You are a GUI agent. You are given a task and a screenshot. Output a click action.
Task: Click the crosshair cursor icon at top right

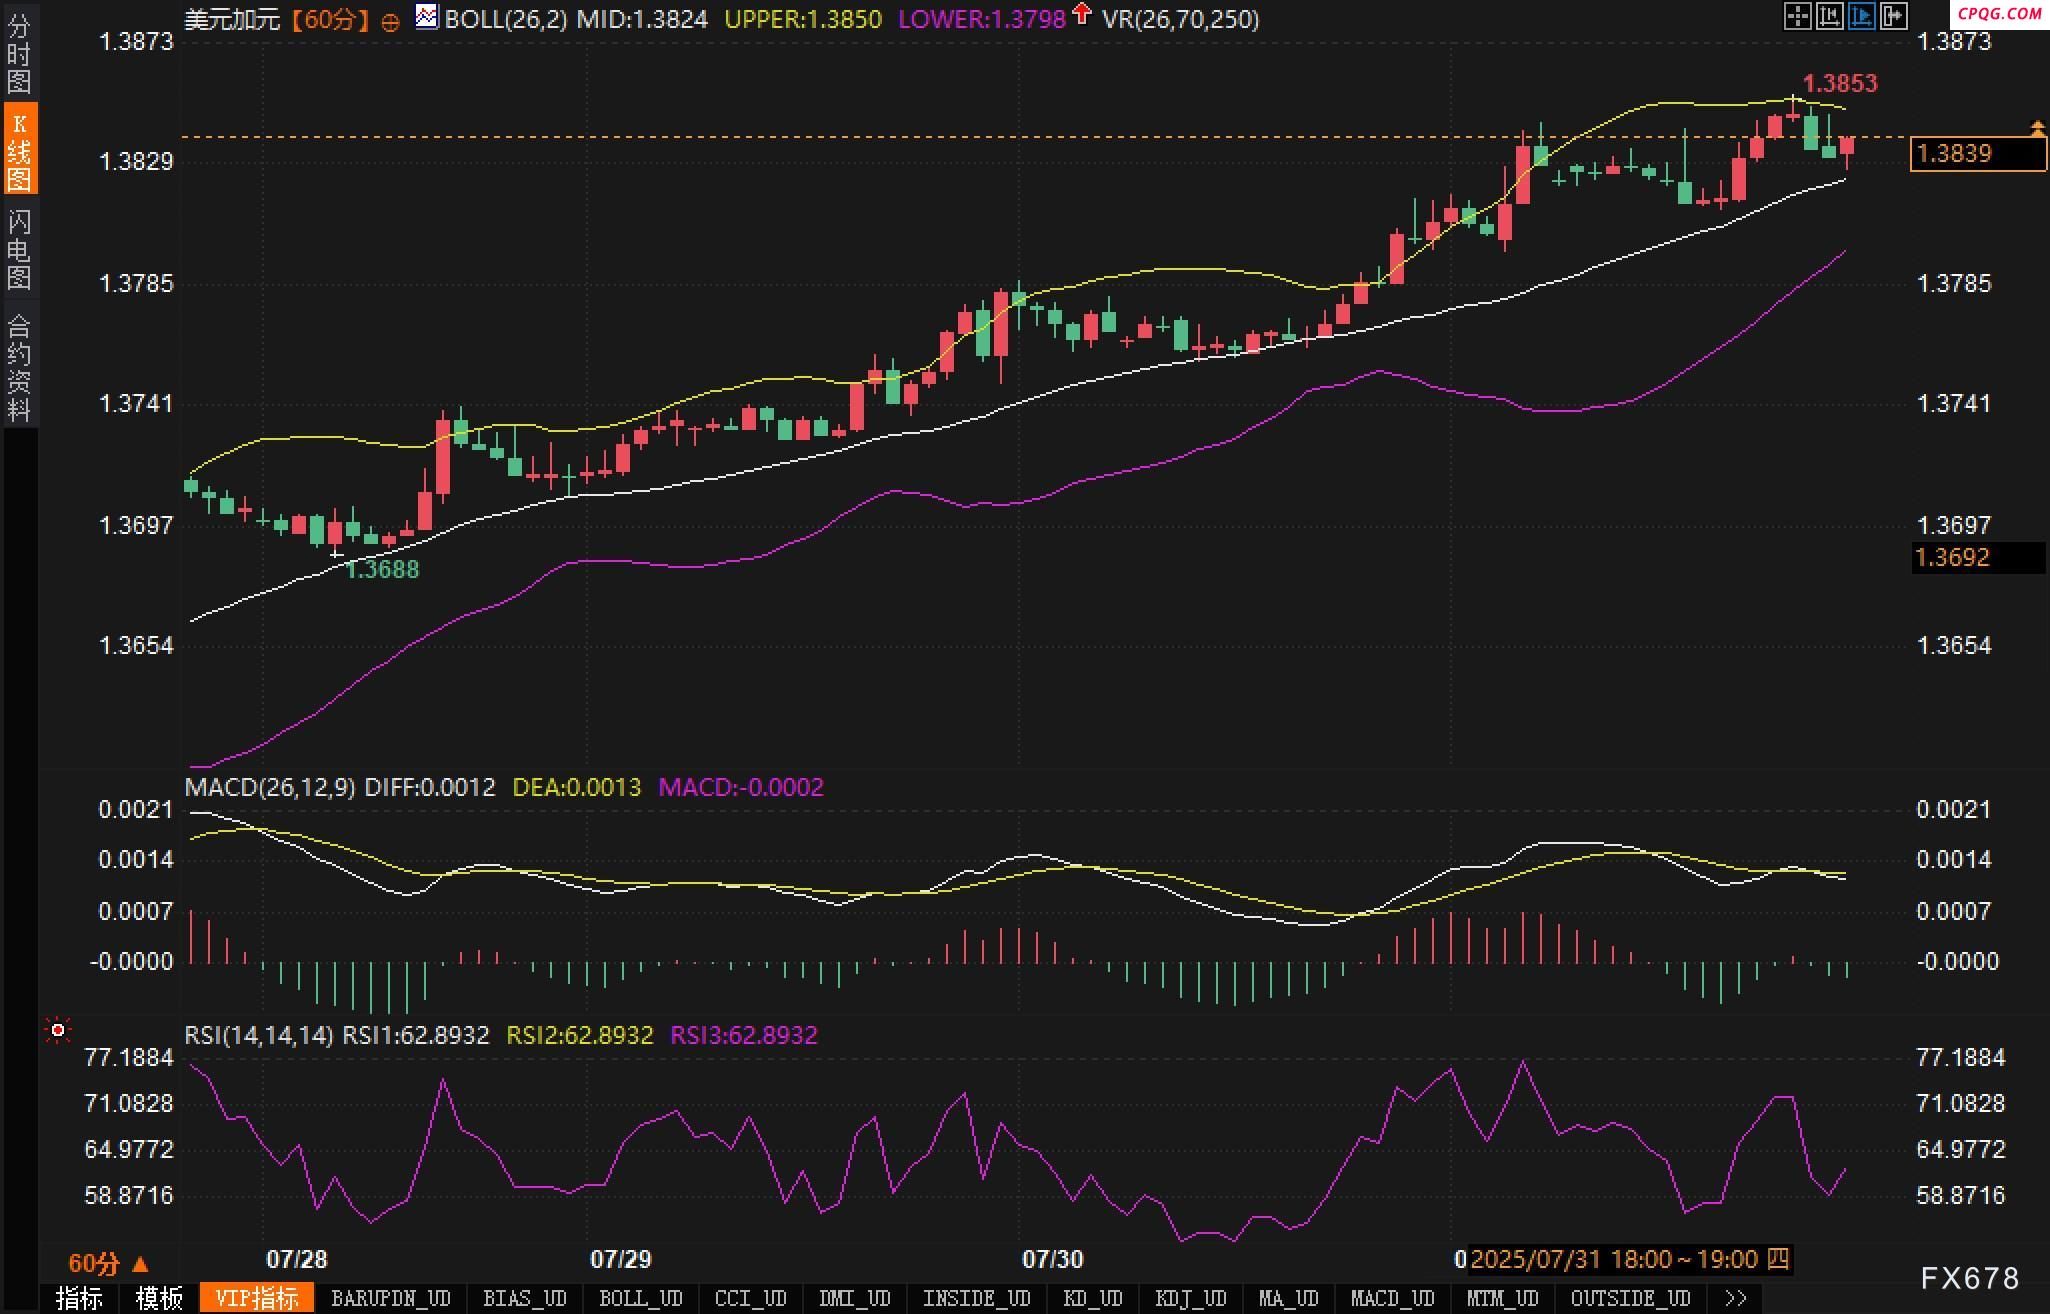coord(1797,16)
